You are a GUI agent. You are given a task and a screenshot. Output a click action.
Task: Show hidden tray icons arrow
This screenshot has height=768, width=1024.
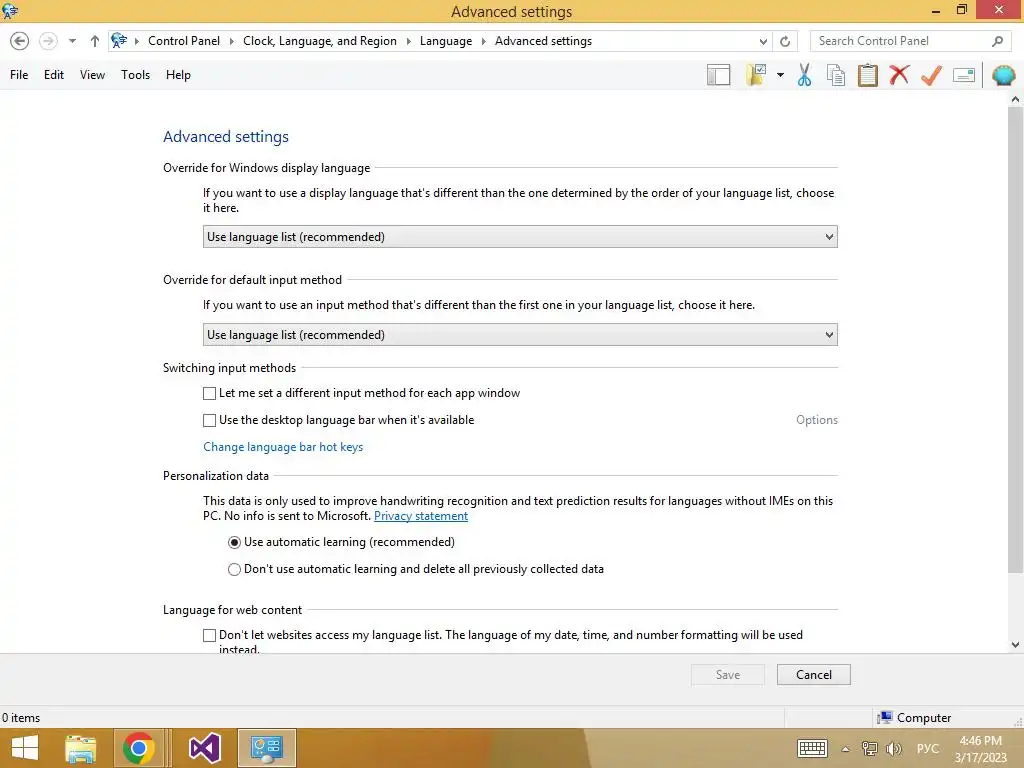[x=845, y=749]
